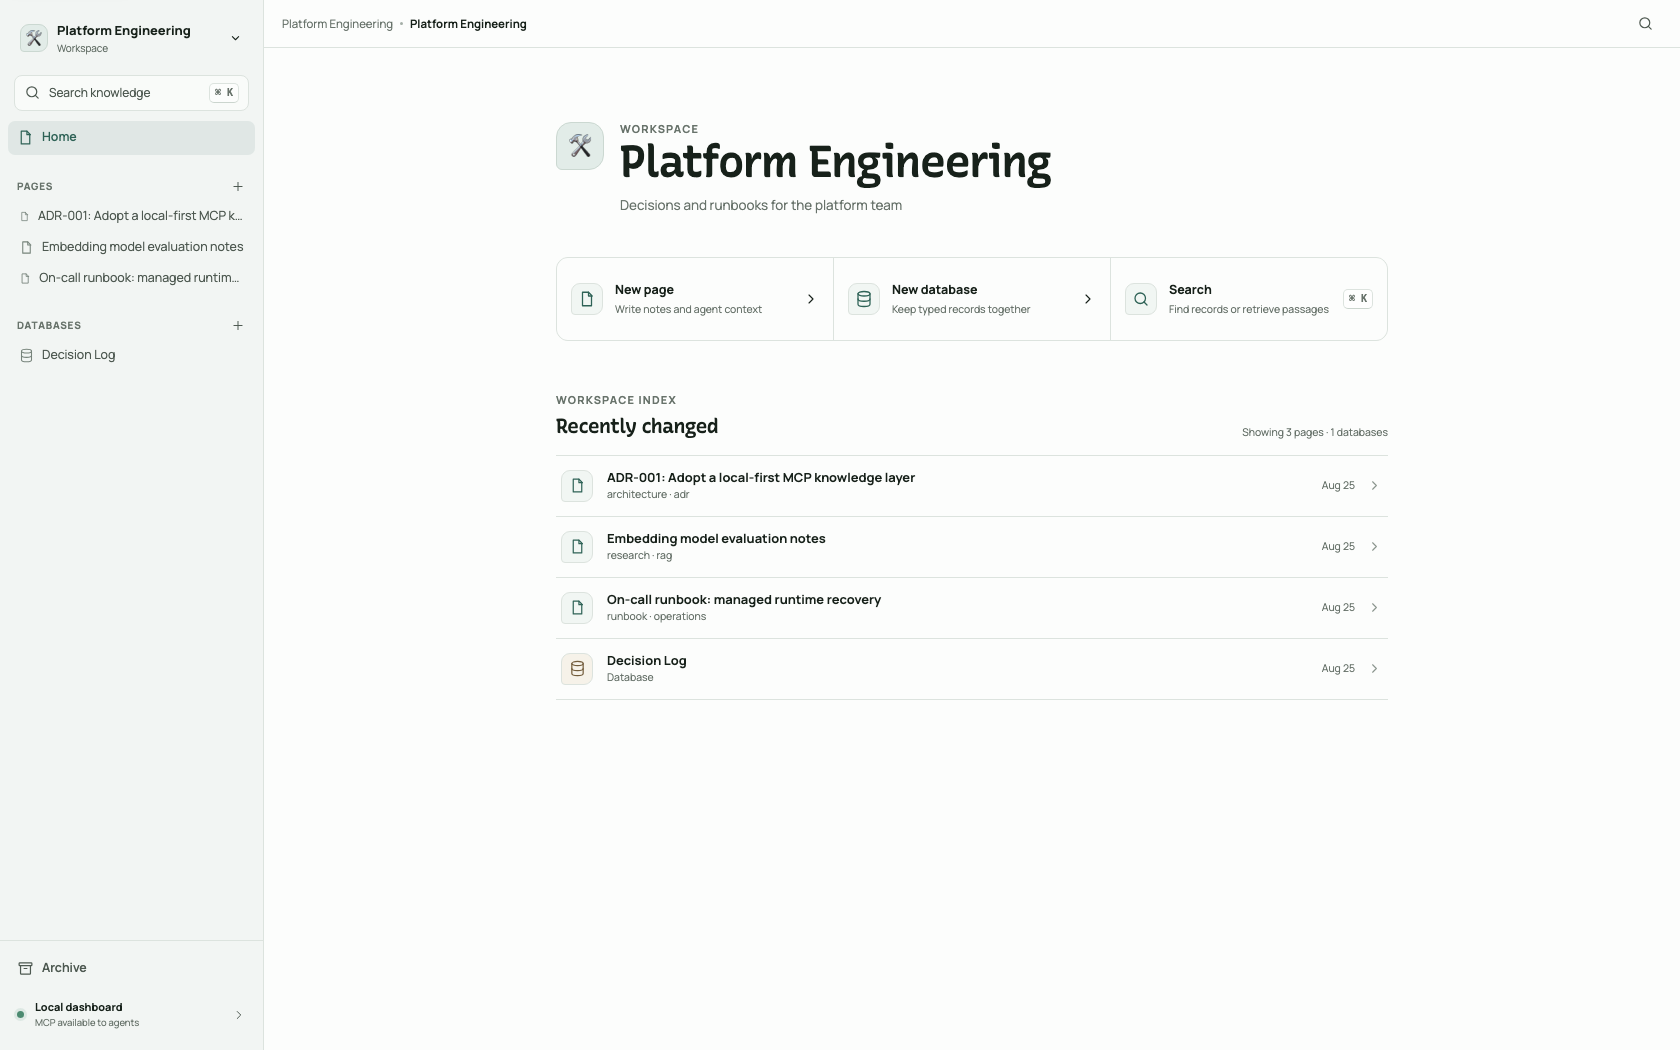1680x1050 pixels.
Task: Add a new page using Pages plus icon
Action: click(238, 187)
